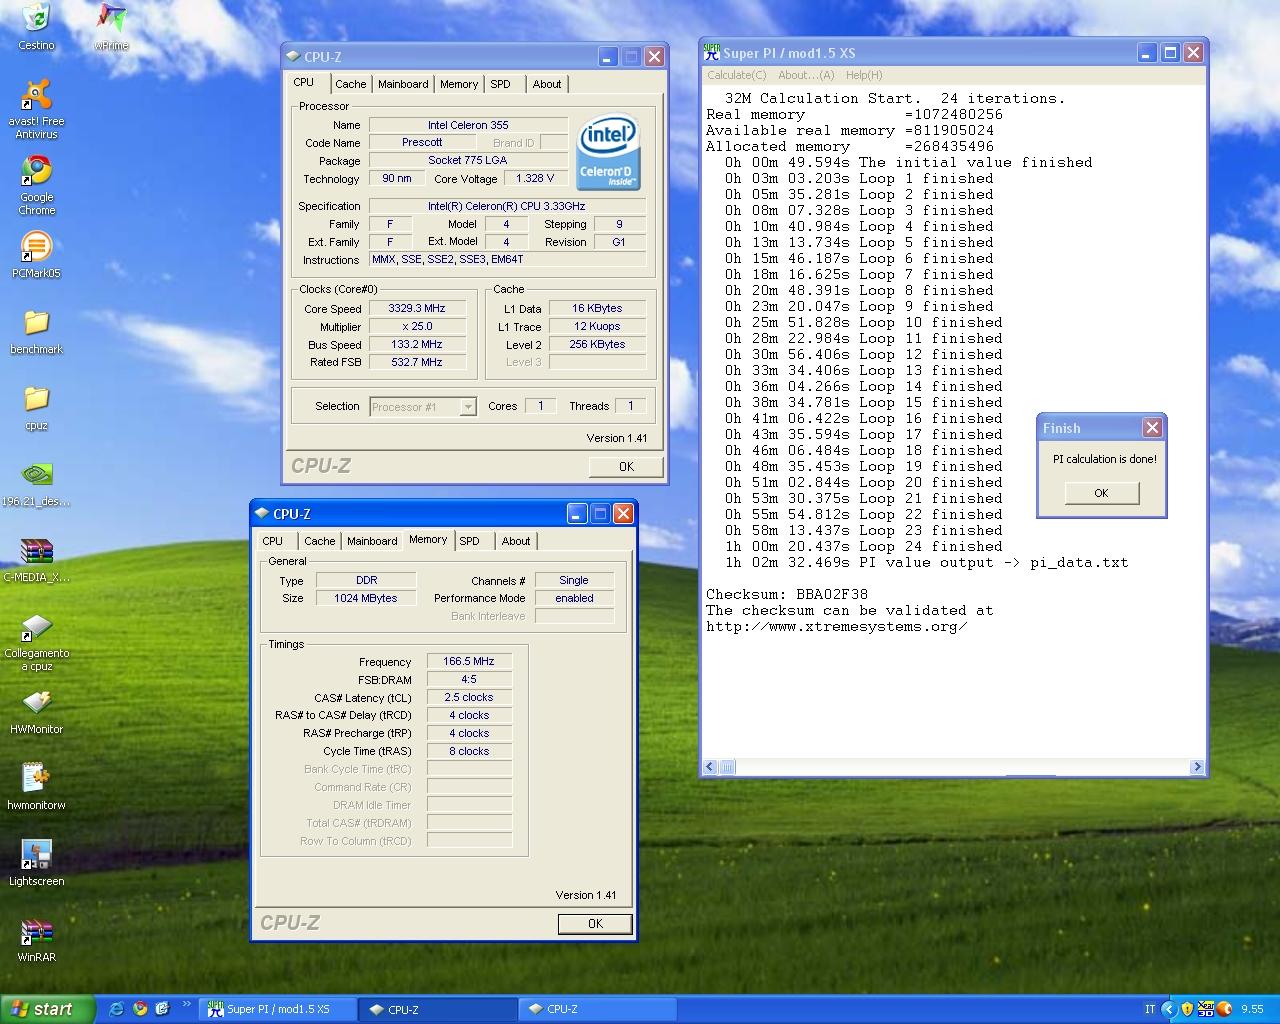This screenshot has height=1024, width=1280.
Task: Open the hwmonitorw desktop icon
Action: point(36,779)
